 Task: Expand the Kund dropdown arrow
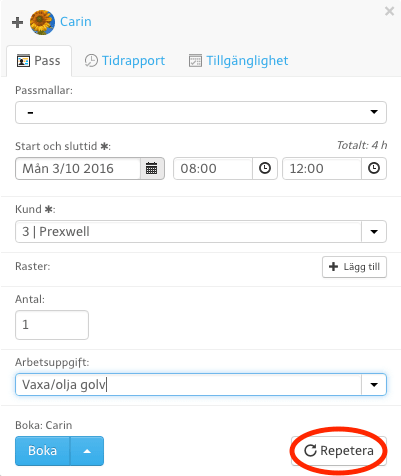[x=374, y=231]
